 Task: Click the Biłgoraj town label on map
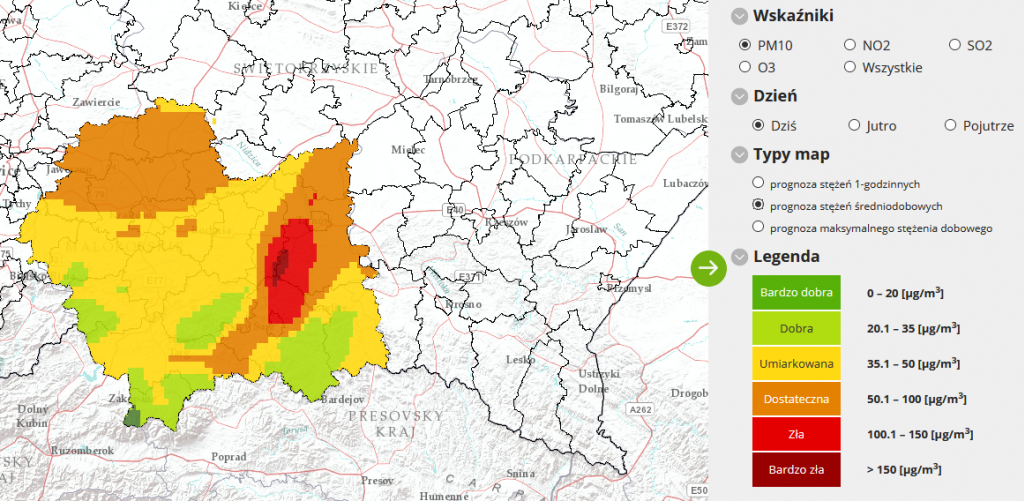coord(618,89)
